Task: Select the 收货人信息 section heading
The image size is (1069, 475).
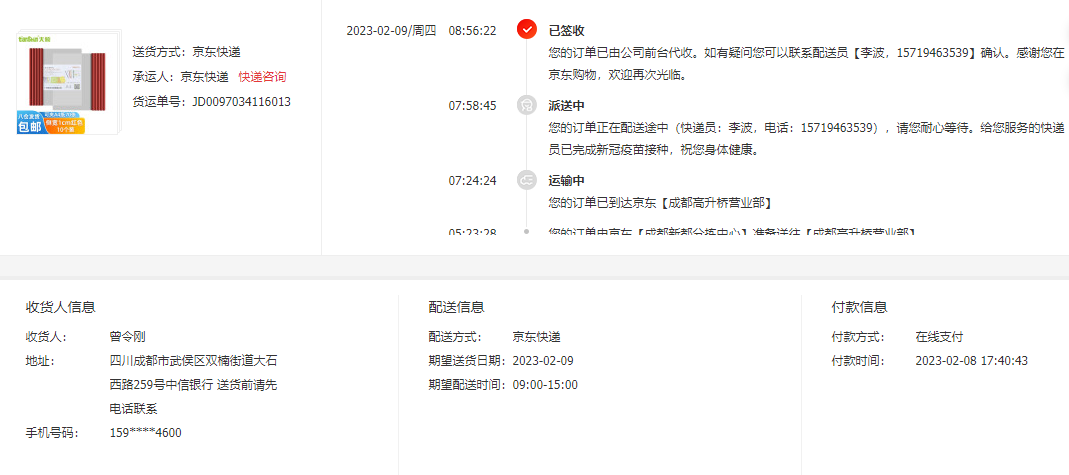Action: pos(61,307)
